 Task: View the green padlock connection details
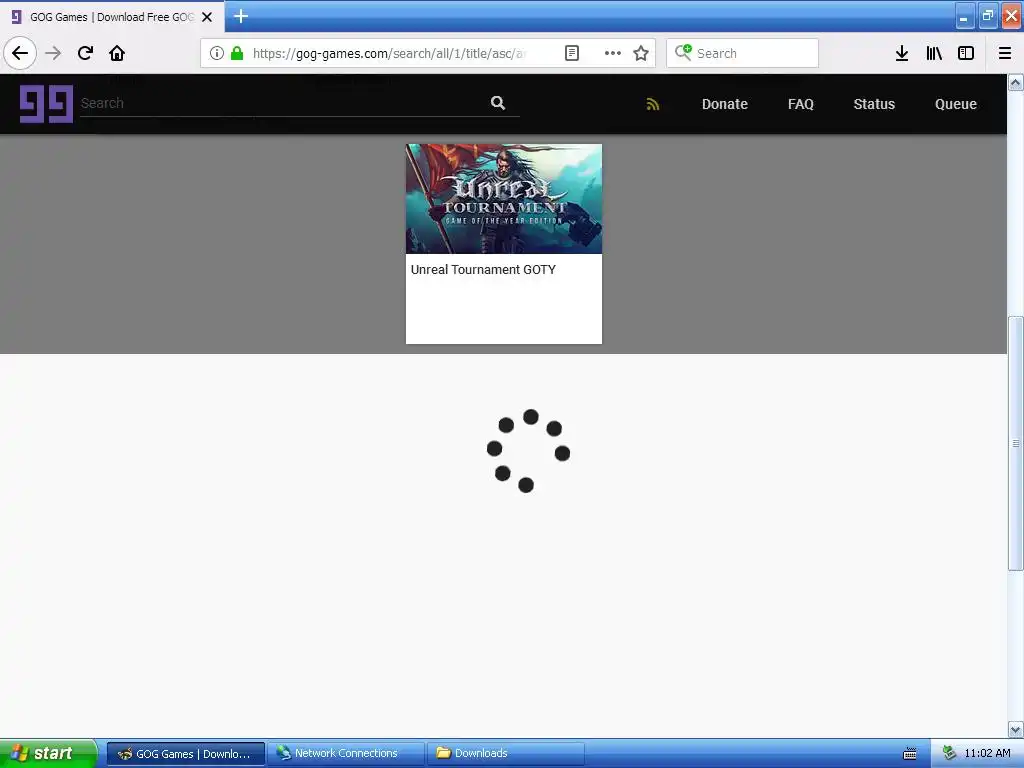tap(237, 53)
